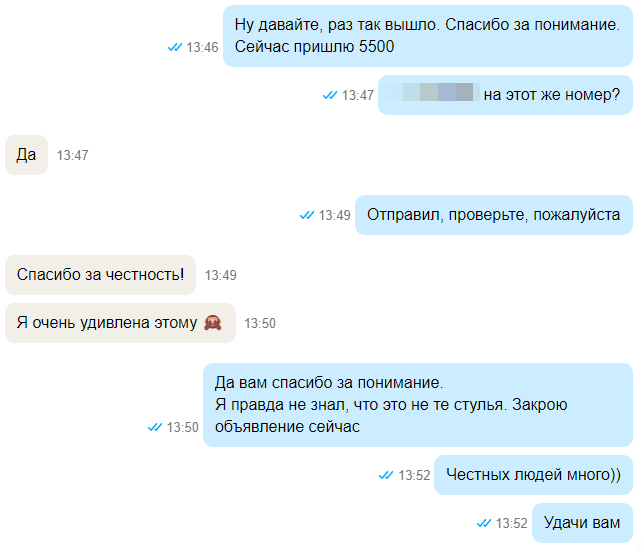
Task: Select the 'Честных людей много))' message
Action: click(x=533, y=475)
